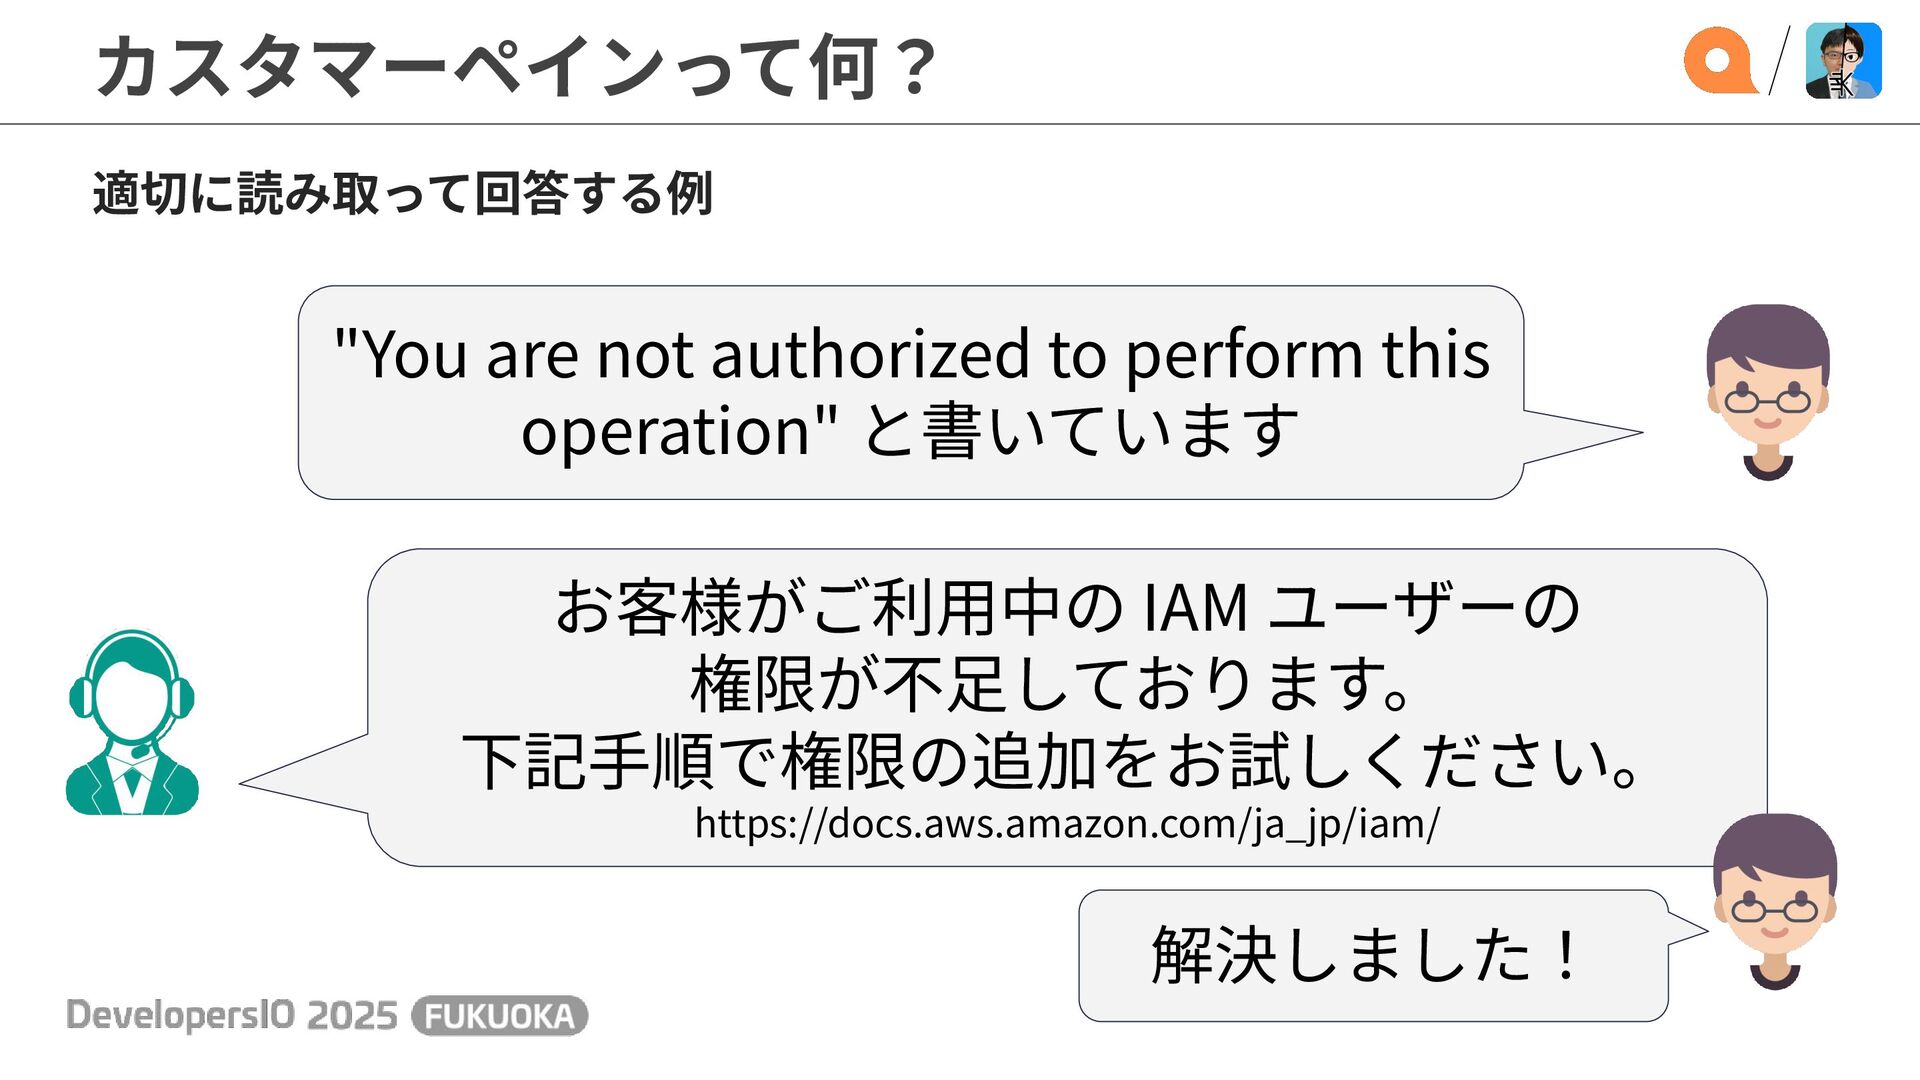The image size is (1920, 1080).
Task: Click the line 下記手順で権限の追加をお試しください。
Action: [x=1053, y=762]
